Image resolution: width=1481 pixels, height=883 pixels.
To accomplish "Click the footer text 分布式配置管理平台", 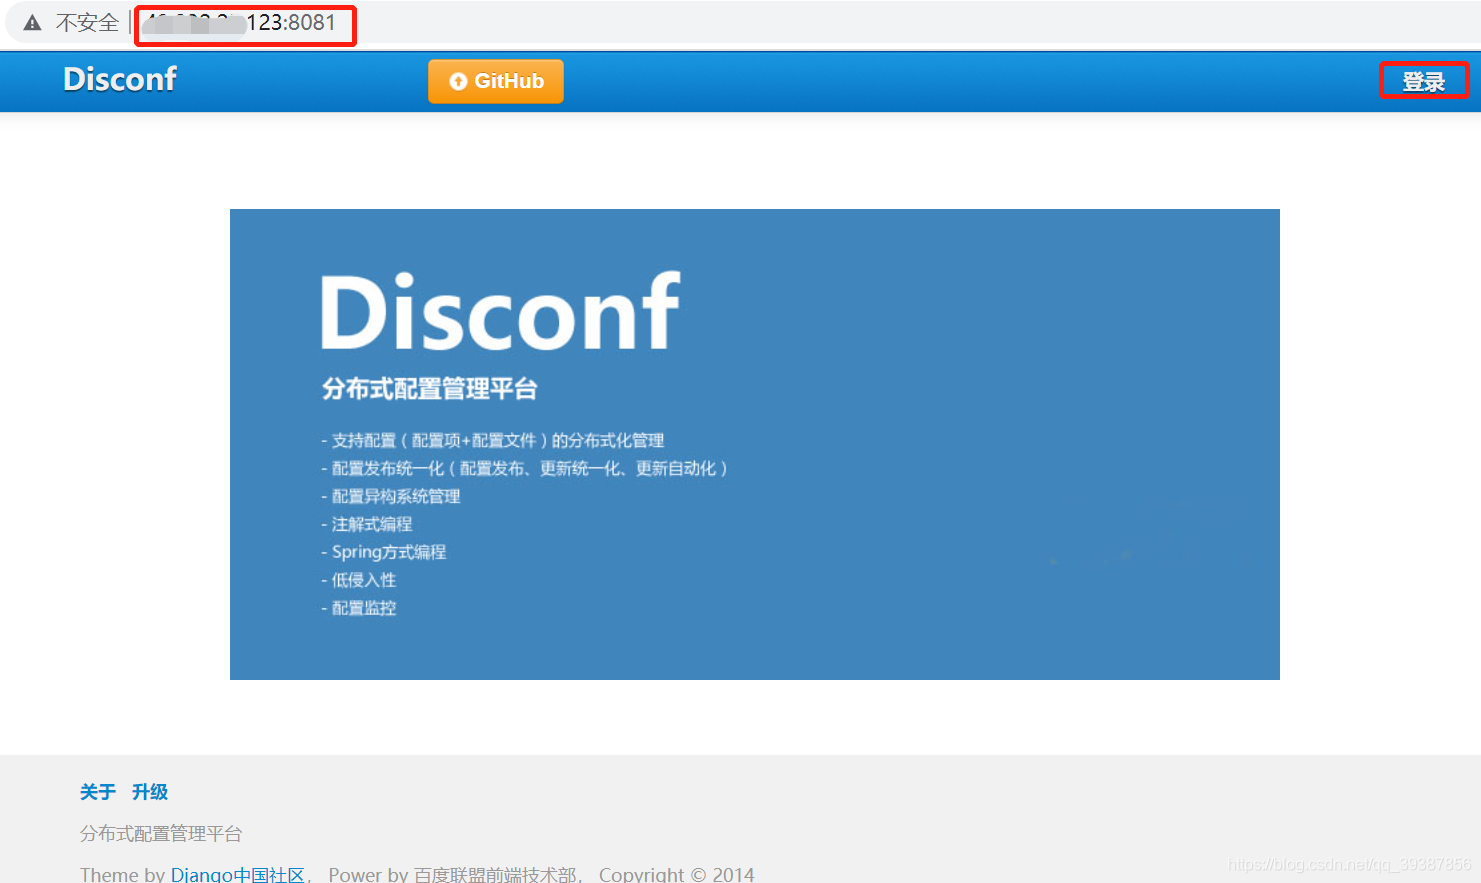I will [x=161, y=833].
